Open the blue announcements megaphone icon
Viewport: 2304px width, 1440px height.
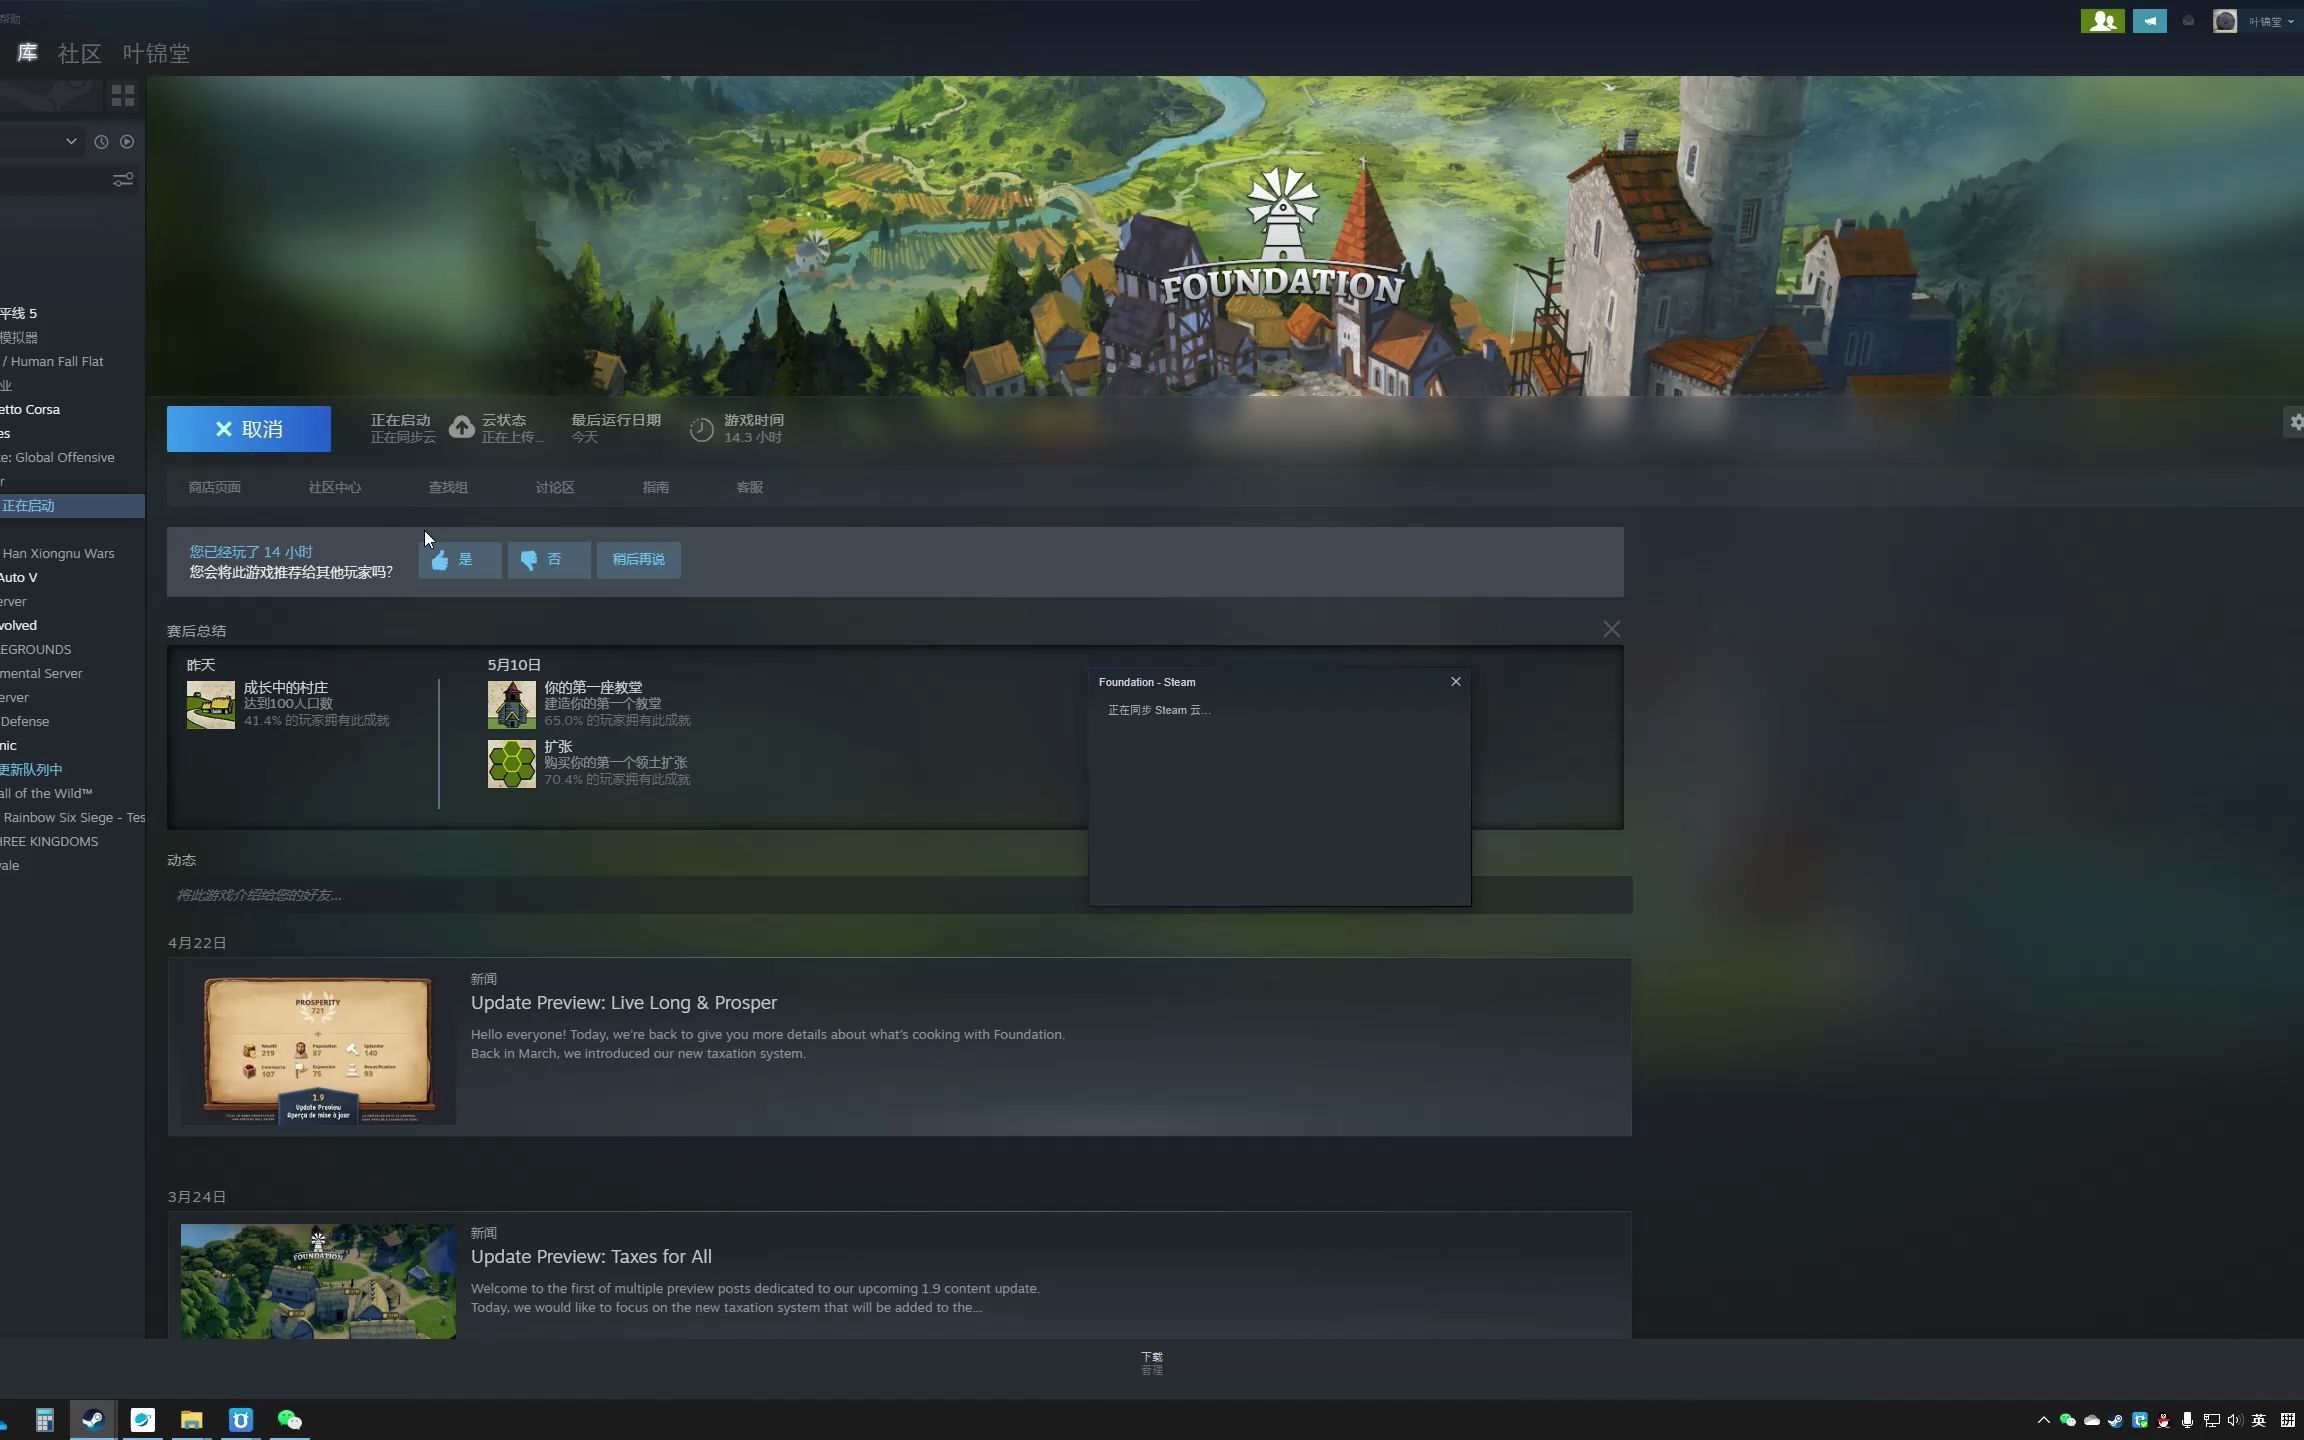click(2149, 21)
